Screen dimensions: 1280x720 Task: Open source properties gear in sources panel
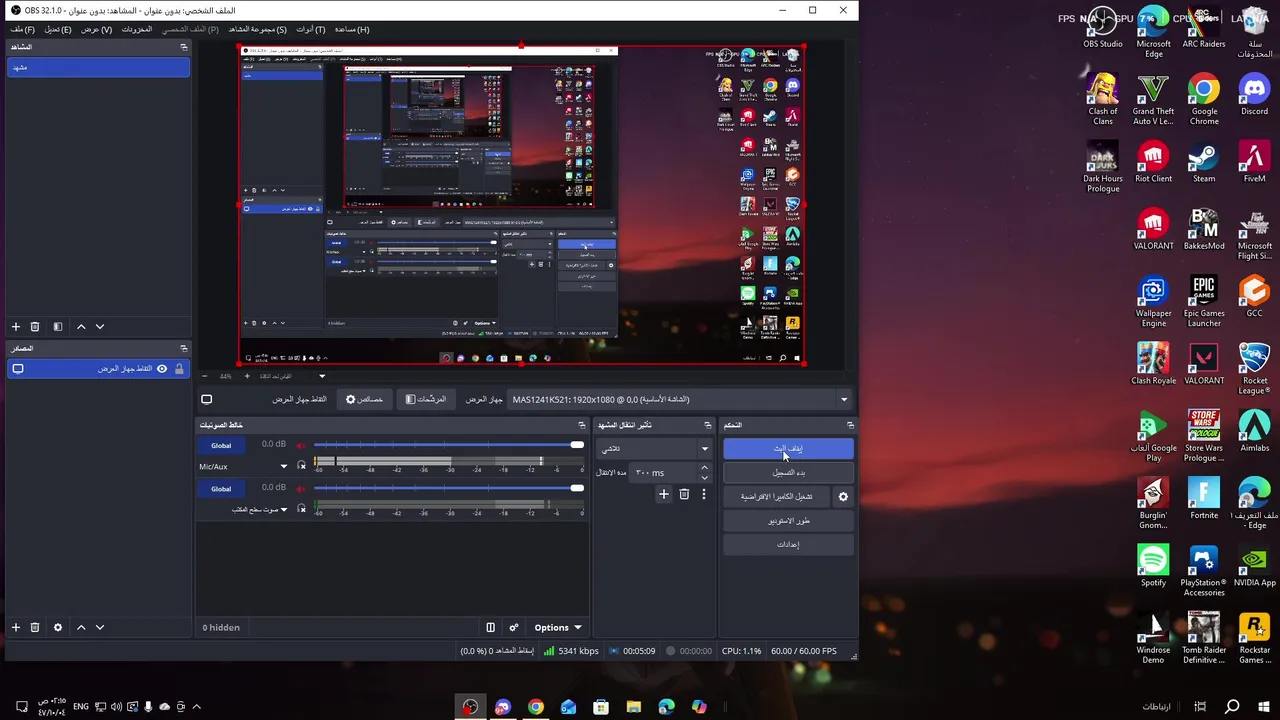coord(58,627)
